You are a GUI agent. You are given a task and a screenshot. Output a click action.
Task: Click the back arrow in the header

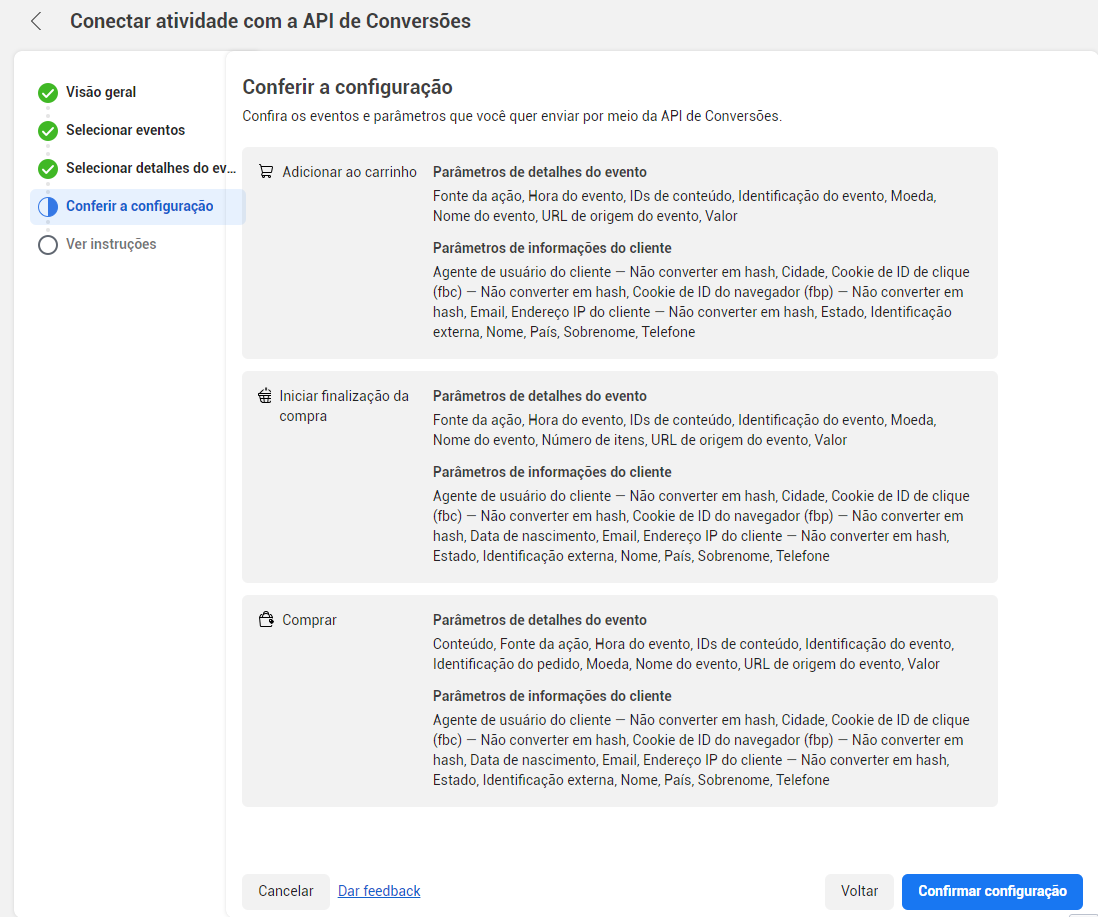(x=36, y=20)
